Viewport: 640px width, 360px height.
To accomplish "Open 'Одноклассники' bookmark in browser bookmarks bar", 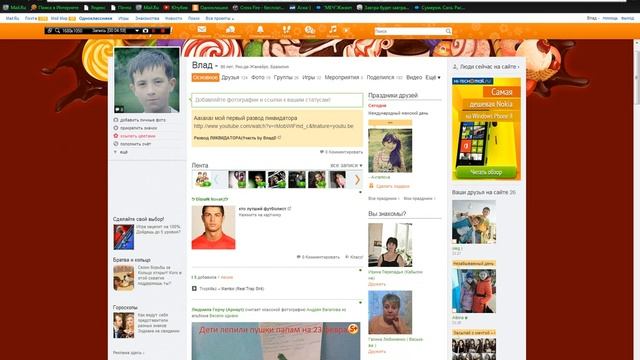I will tap(210, 7).
